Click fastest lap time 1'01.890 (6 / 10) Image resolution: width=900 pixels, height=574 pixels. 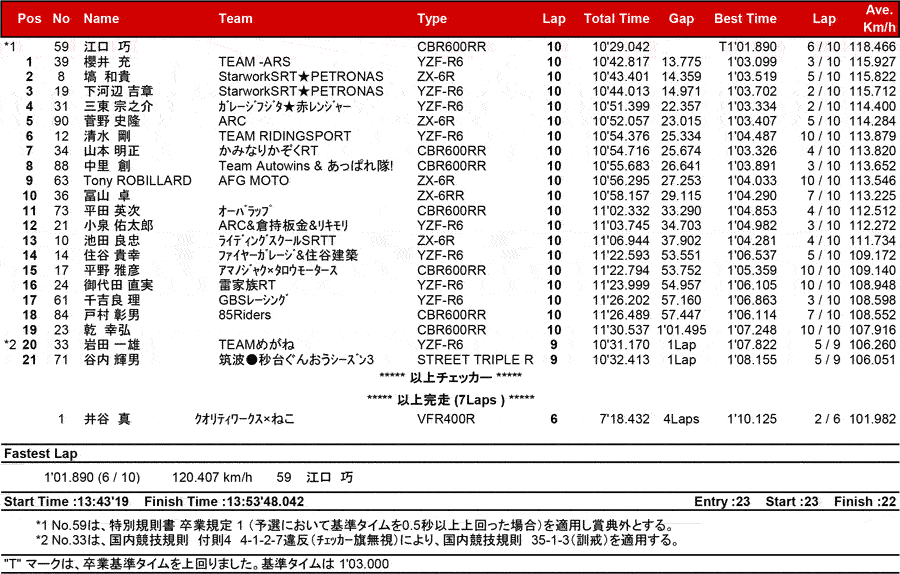click(x=92, y=478)
